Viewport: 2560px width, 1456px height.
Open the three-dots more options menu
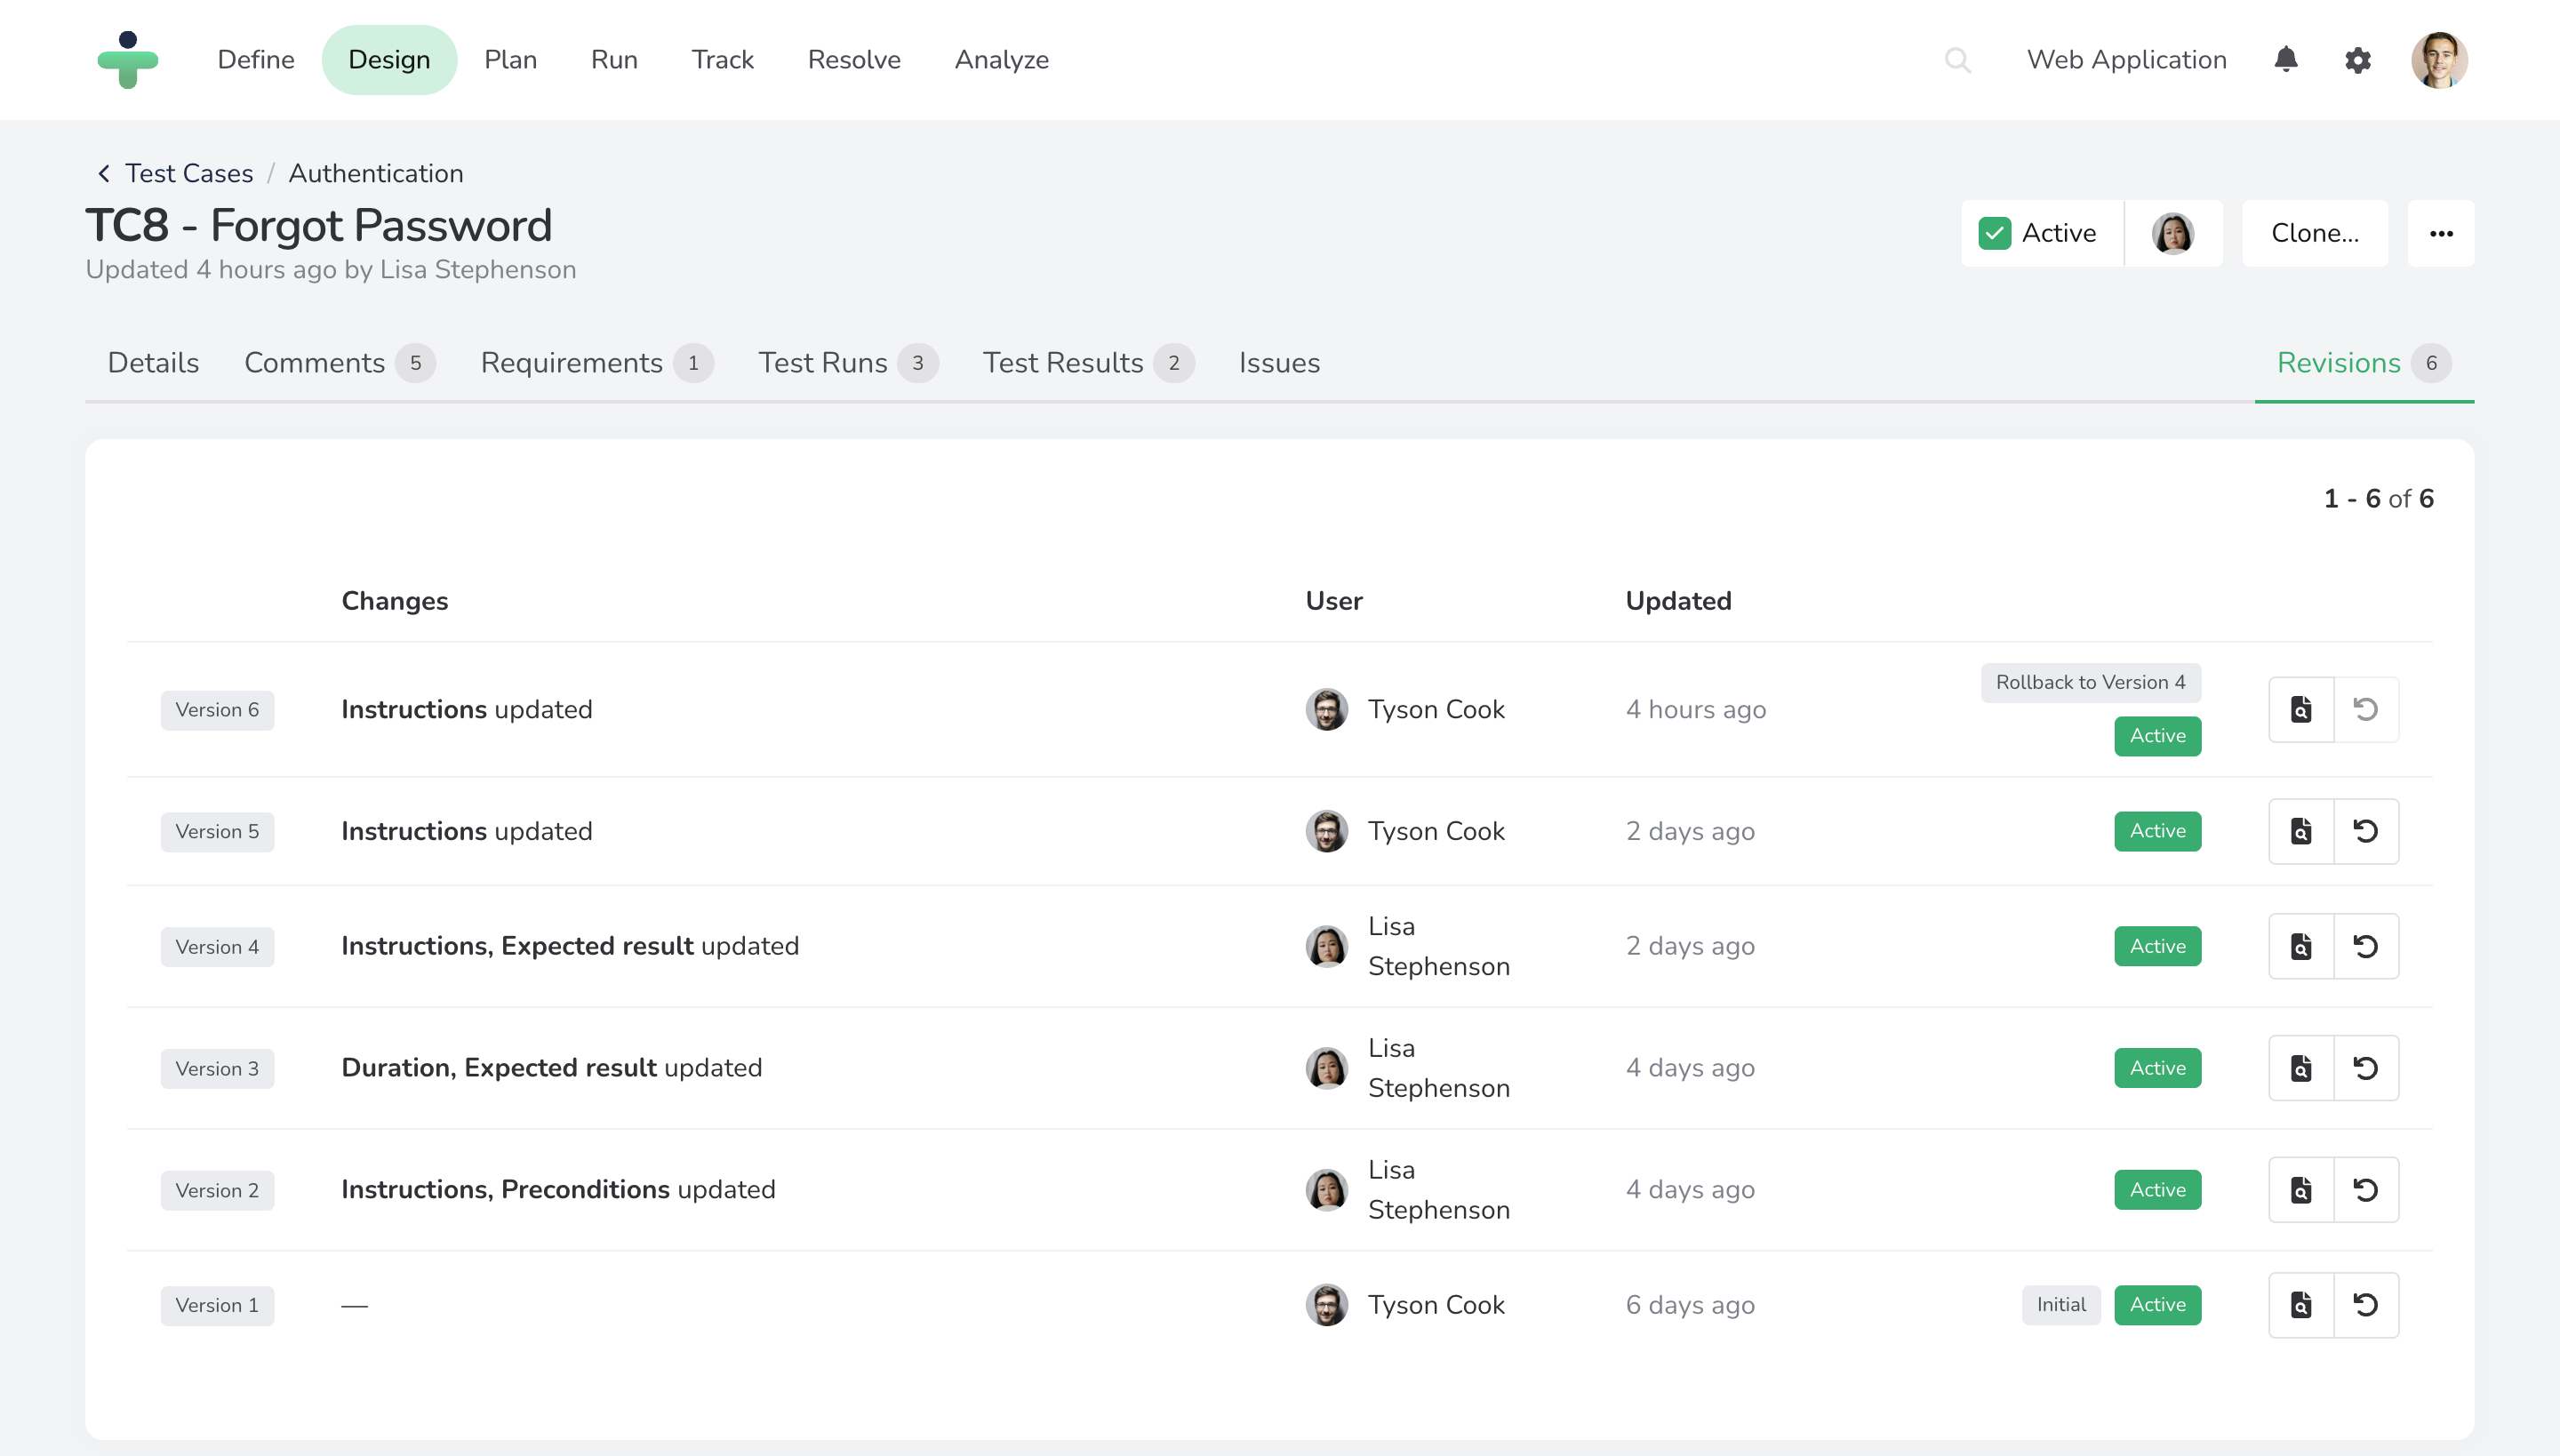coord(2441,233)
